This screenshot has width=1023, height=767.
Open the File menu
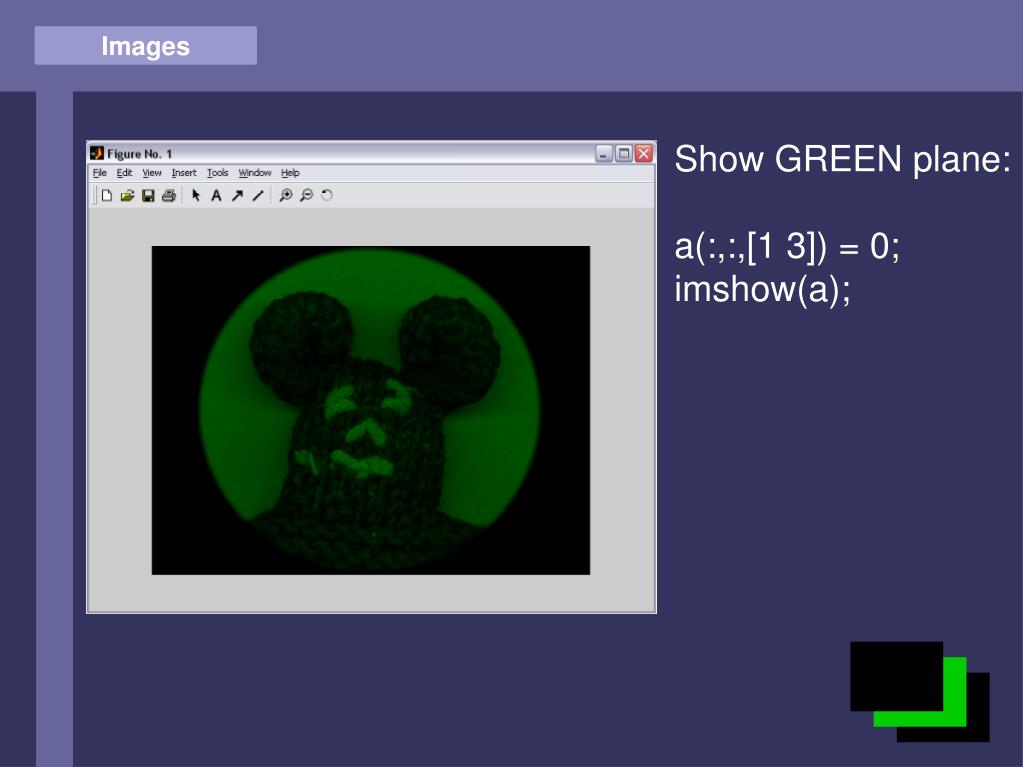pos(100,173)
